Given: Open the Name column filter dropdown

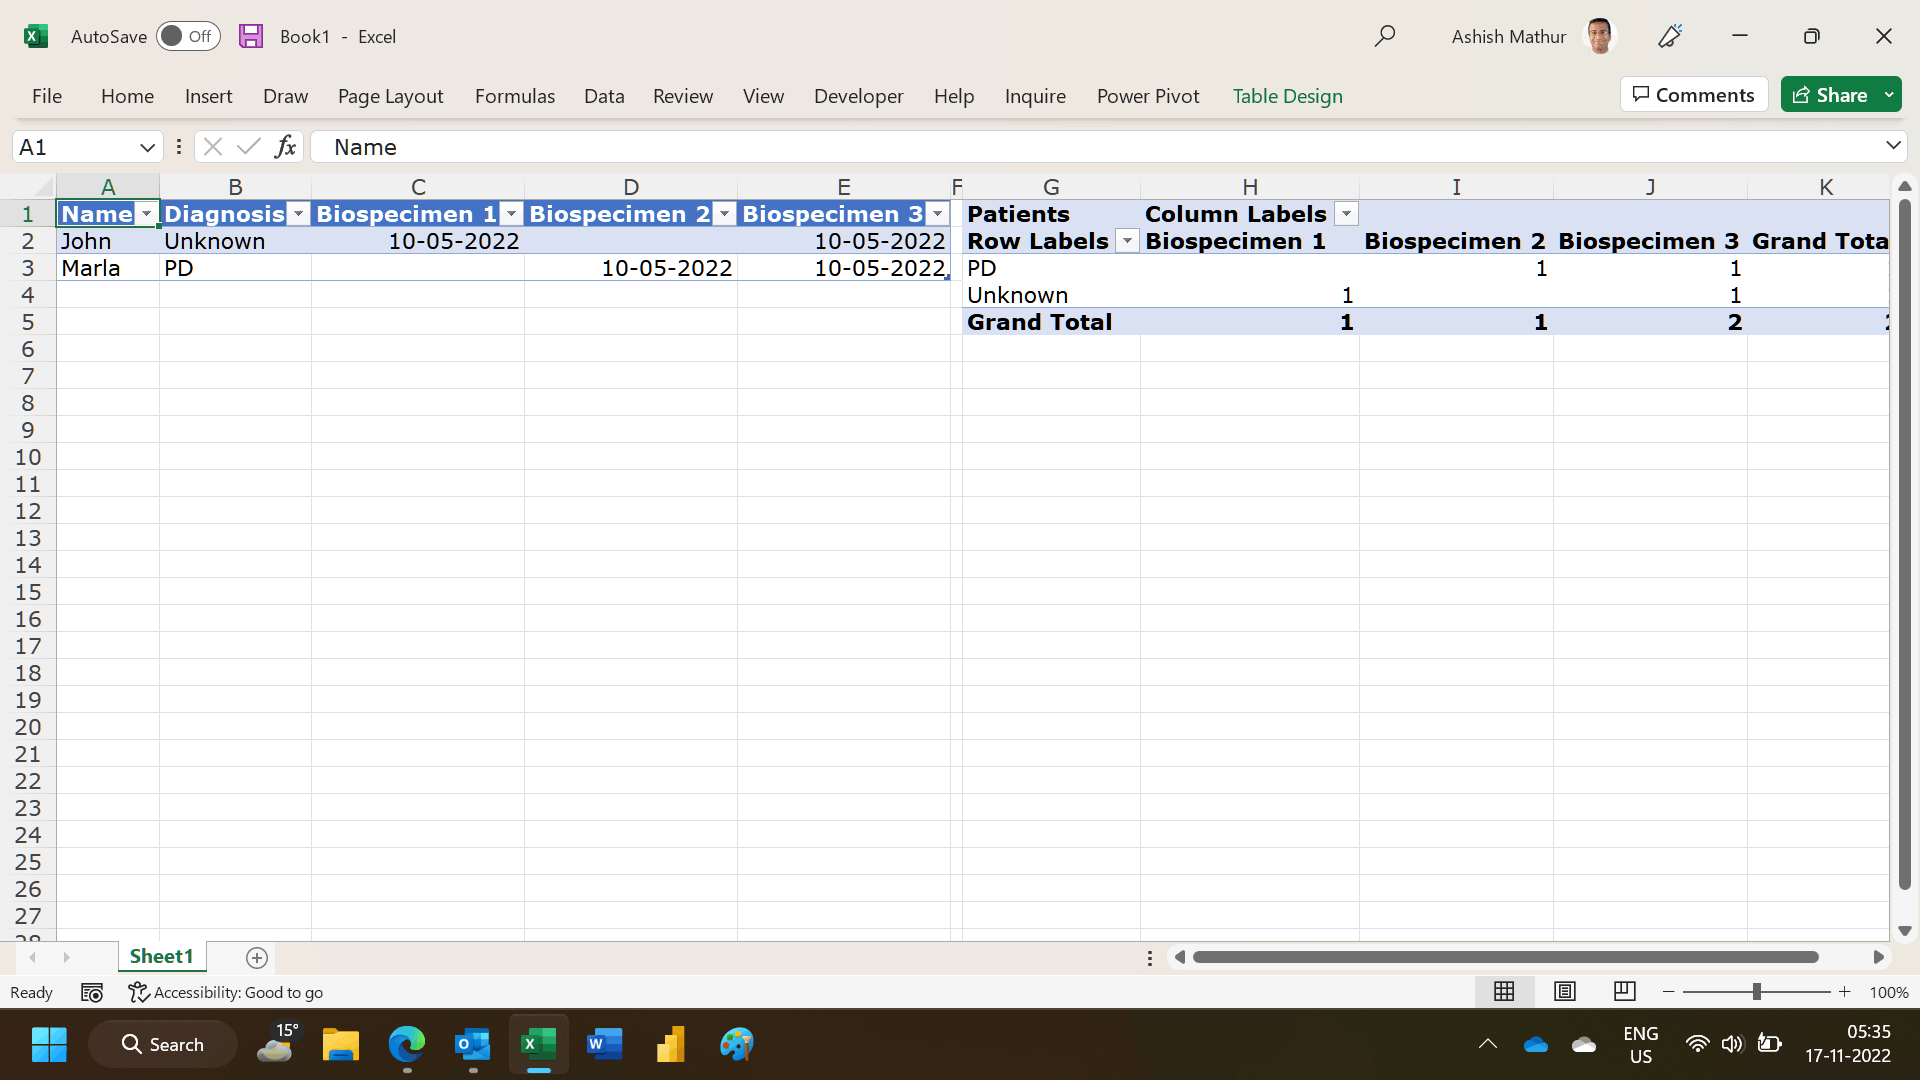Looking at the screenshot, I should (146, 214).
